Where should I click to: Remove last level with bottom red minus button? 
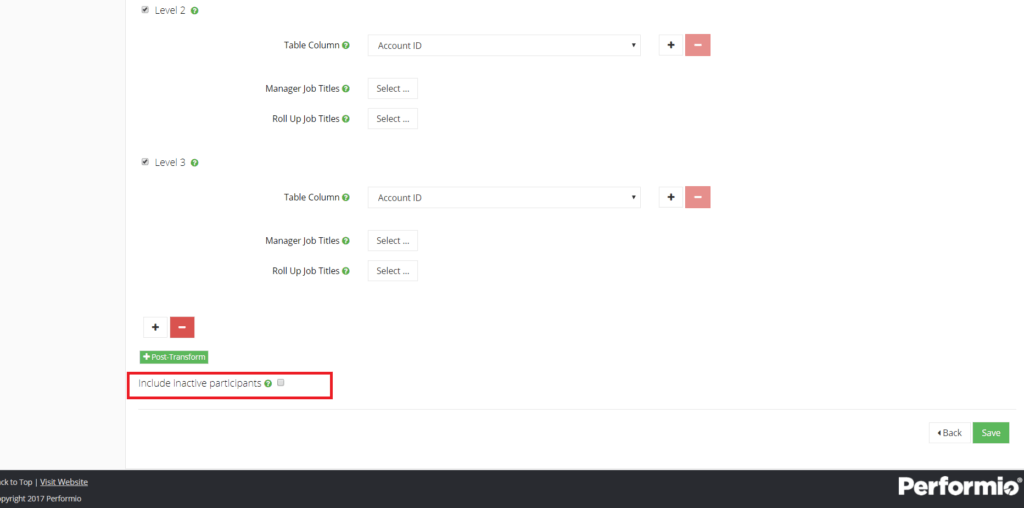coord(182,326)
